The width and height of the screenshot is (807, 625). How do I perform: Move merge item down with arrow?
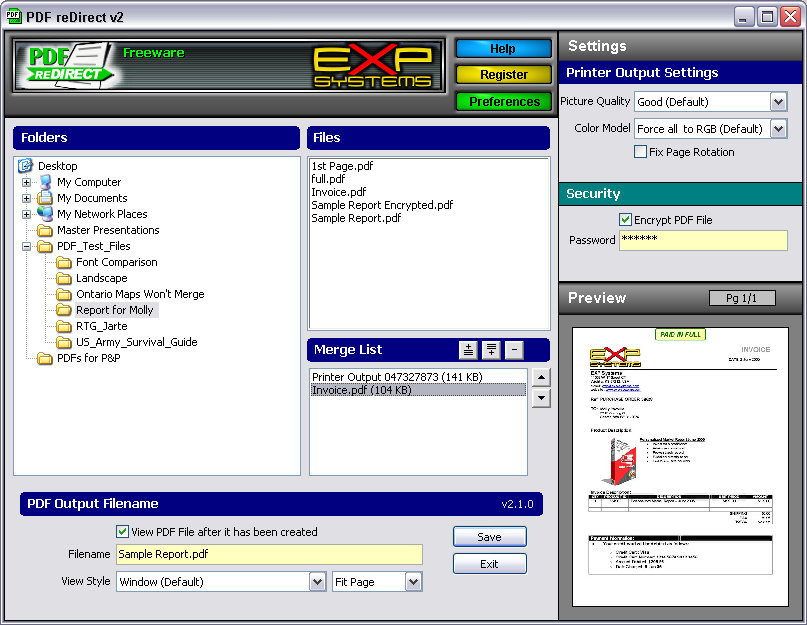tap(541, 398)
